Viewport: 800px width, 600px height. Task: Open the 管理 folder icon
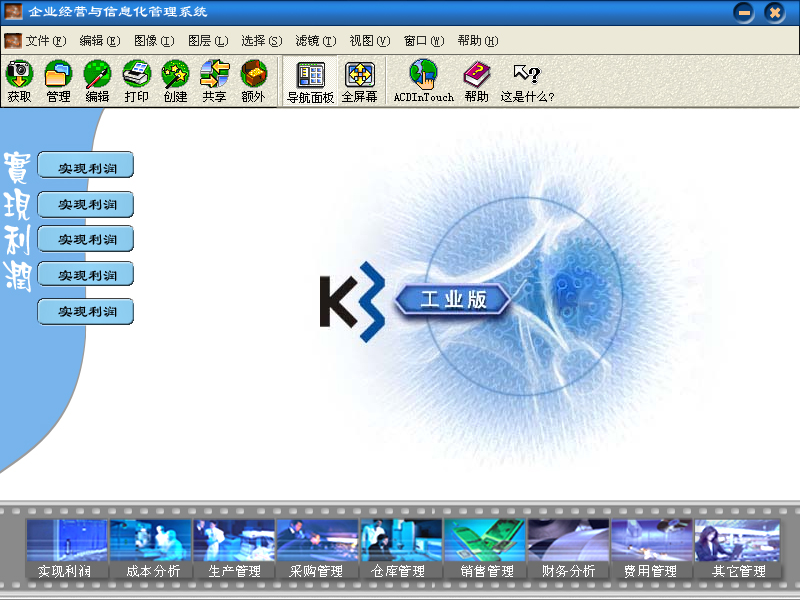[58, 81]
